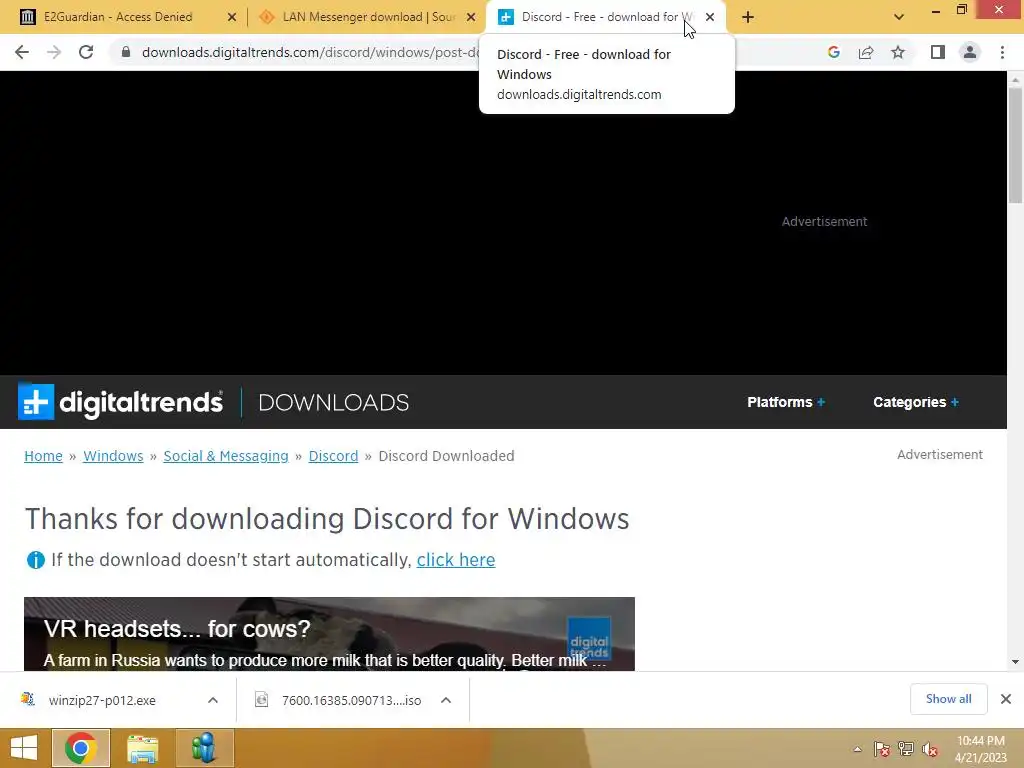Open the Chrome profile avatar

pos(970,52)
